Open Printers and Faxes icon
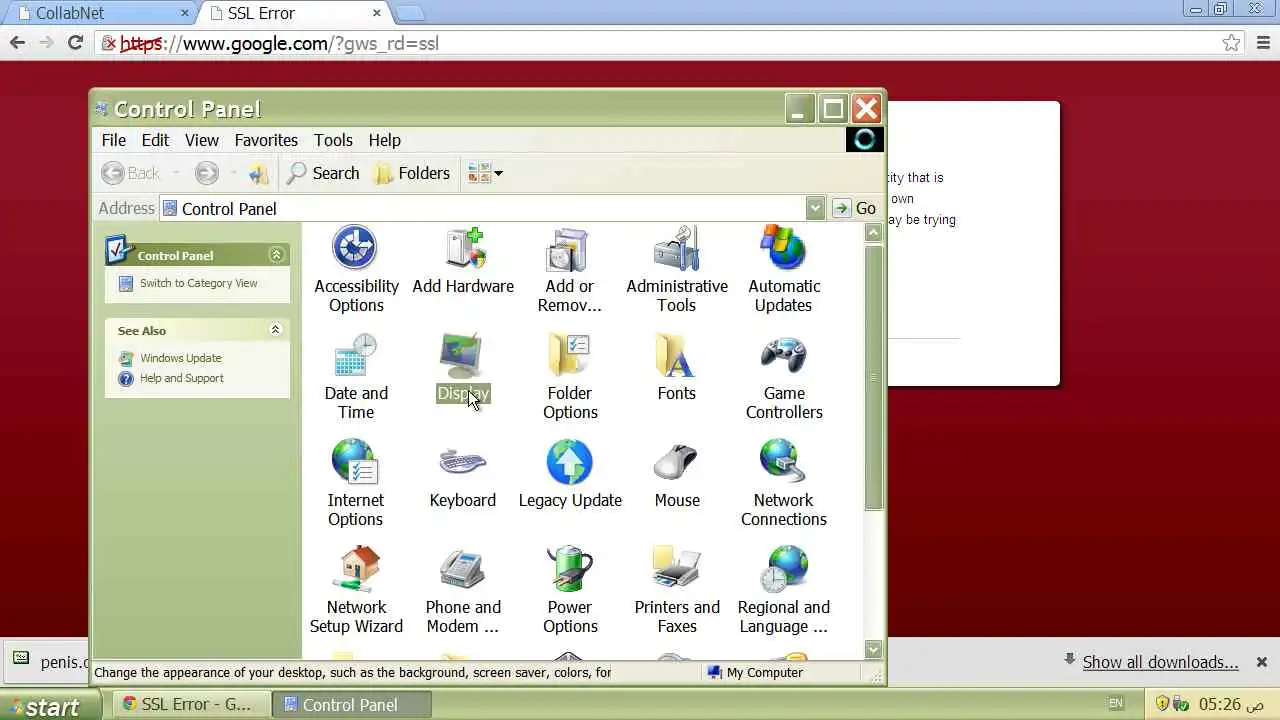The image size is (1280, 720). click(x=677, y=590)
